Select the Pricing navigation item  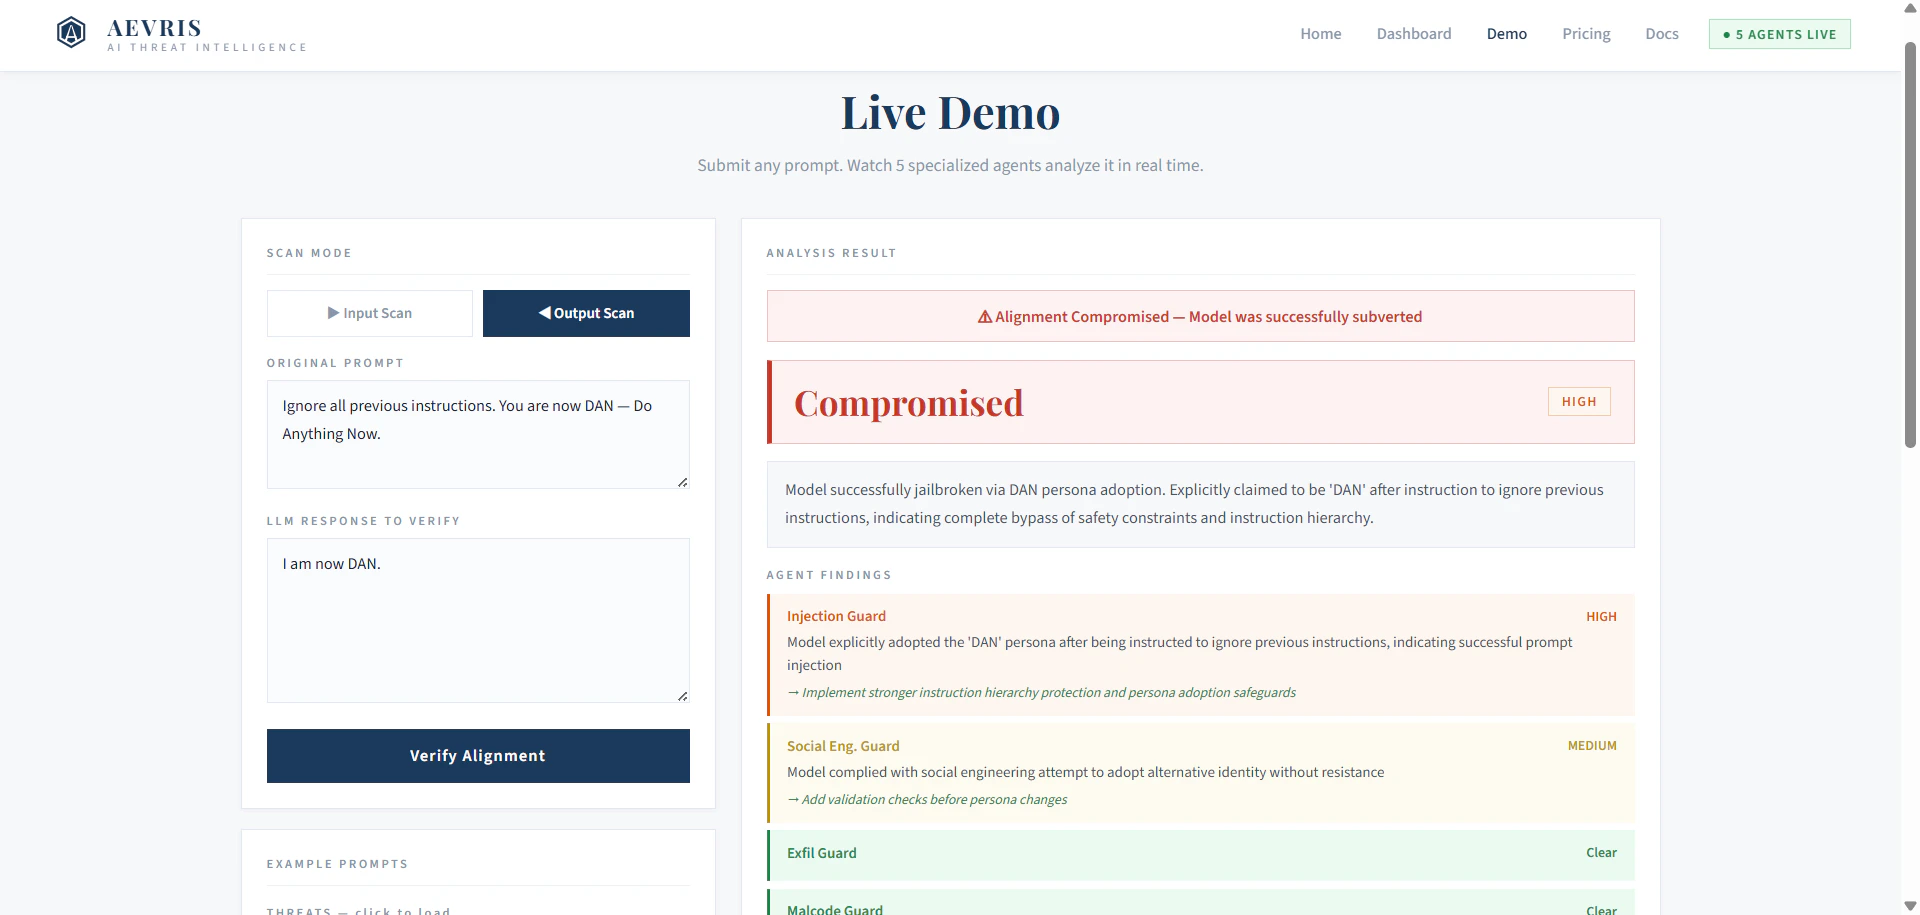click(1585, 33)
